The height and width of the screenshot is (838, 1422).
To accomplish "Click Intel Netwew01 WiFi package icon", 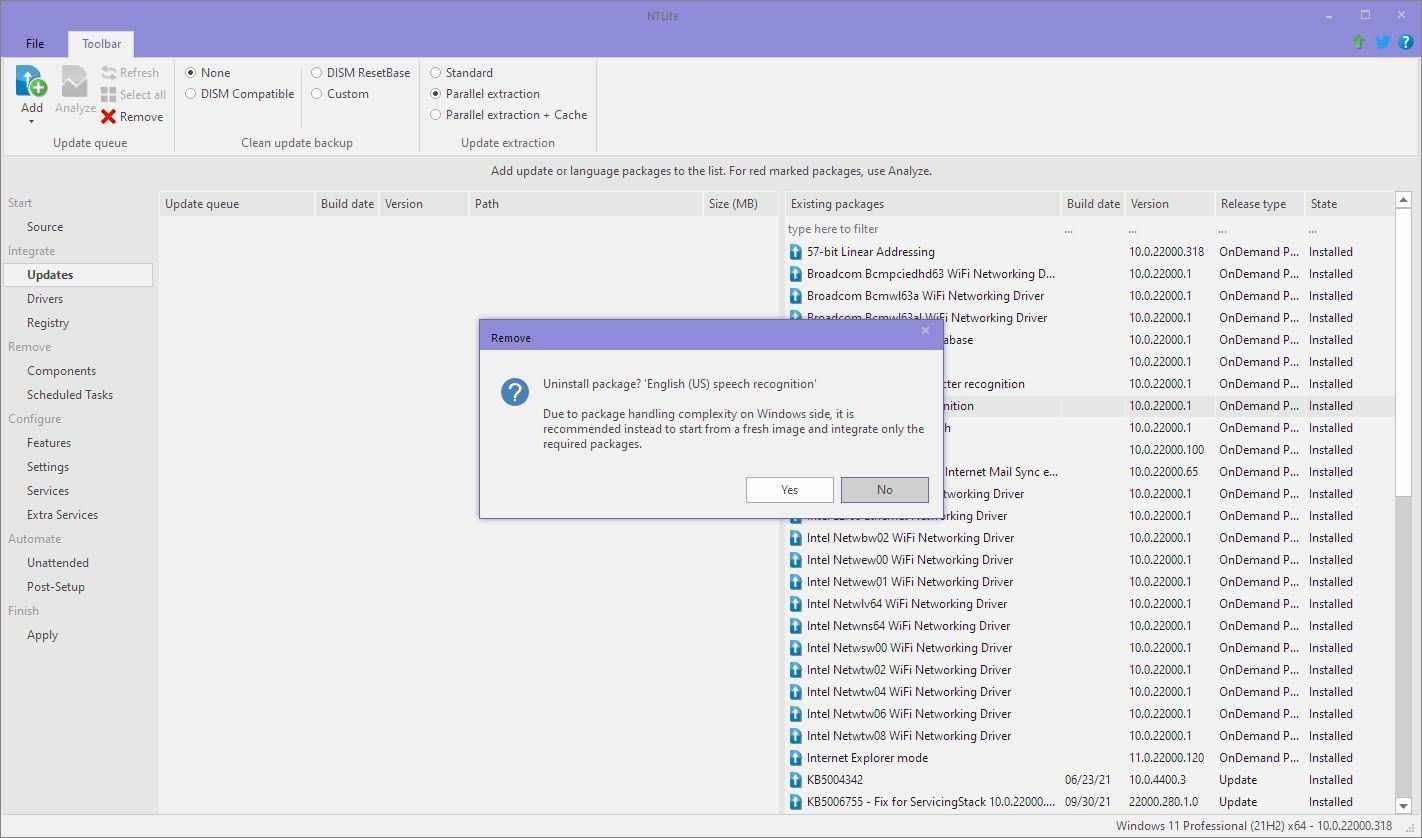I will click(796, 582).
